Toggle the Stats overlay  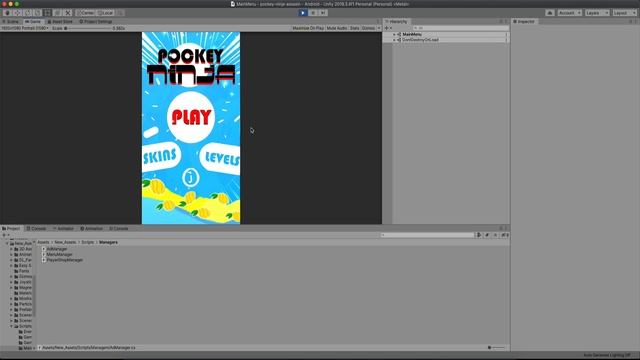click(354, 28)
